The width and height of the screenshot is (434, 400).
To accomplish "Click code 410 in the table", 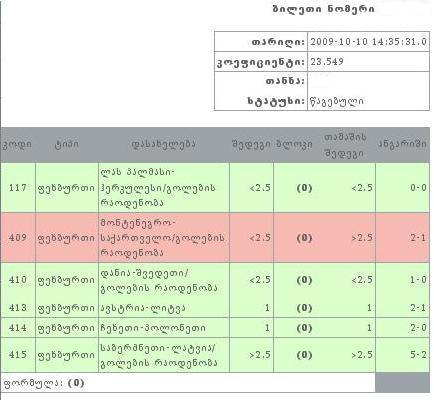I will tap(18, 280).
